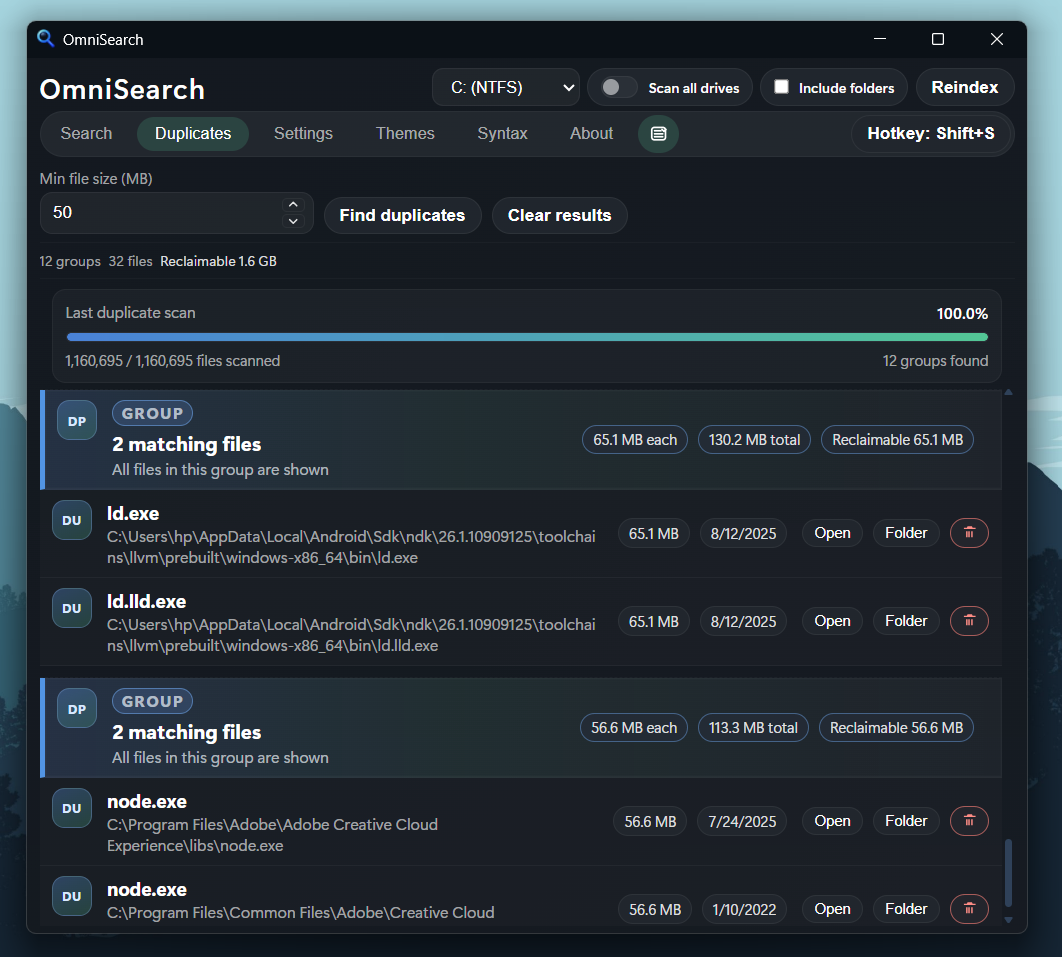The height and width of the screenshot is (957, 1062).
Task: Open the Syntax tab
Action: pos(502,133)
